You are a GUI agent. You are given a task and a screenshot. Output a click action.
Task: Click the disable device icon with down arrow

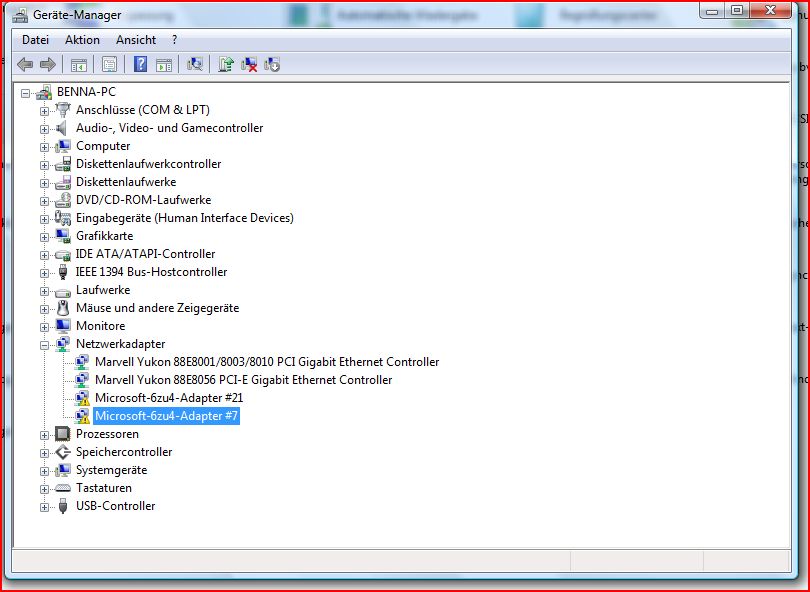point(272,64)
